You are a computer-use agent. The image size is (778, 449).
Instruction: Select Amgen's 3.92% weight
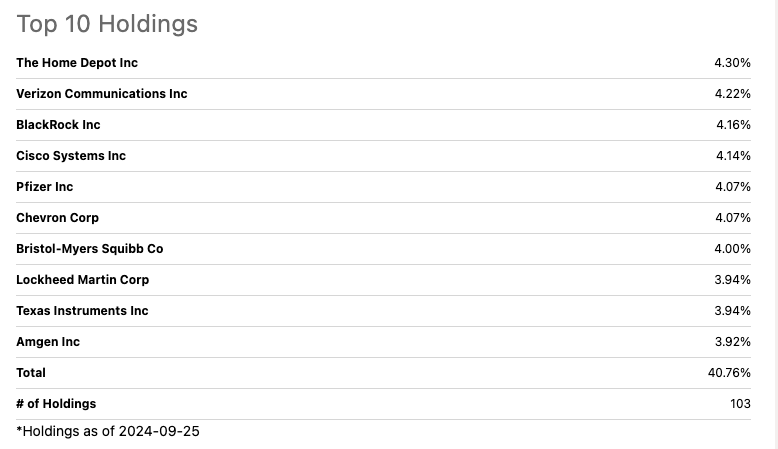[732, 342]
